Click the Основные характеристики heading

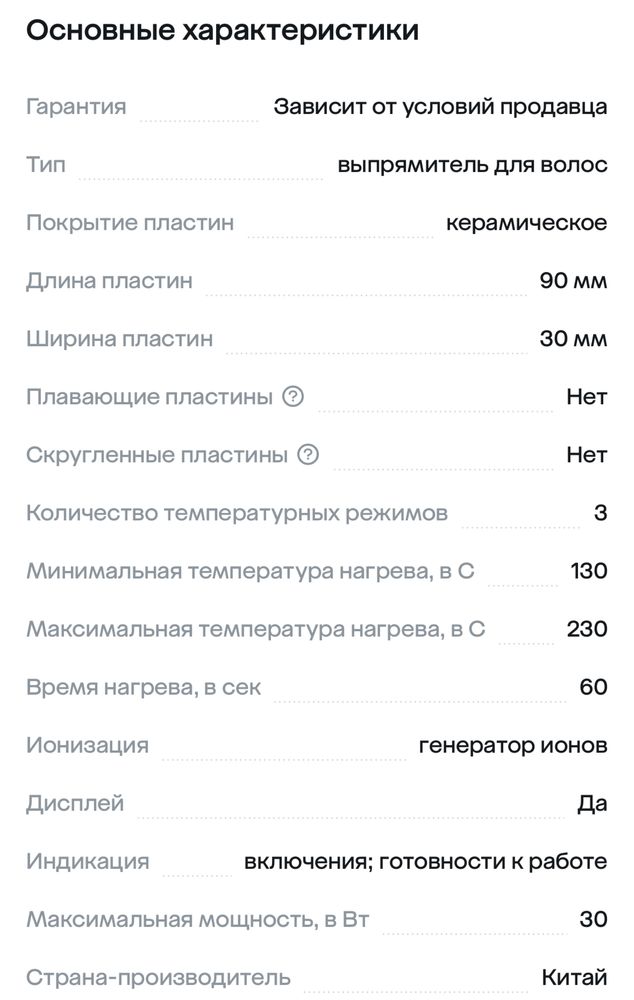point(223,30)
